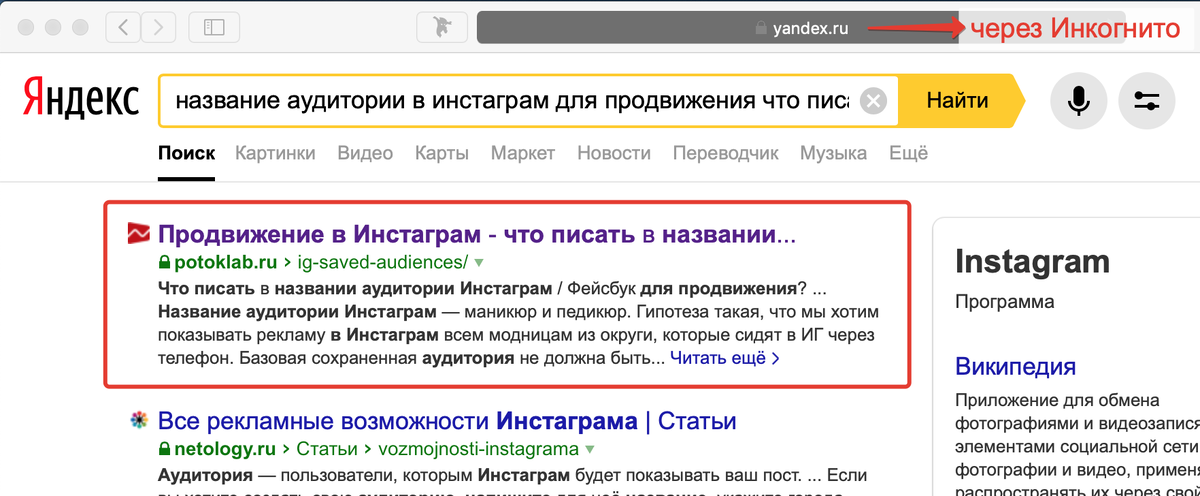Viewport: 1200px width, 496px height.
Task: Click the Статьи breadcrumb in the netology result
Action: click(326, 448)
